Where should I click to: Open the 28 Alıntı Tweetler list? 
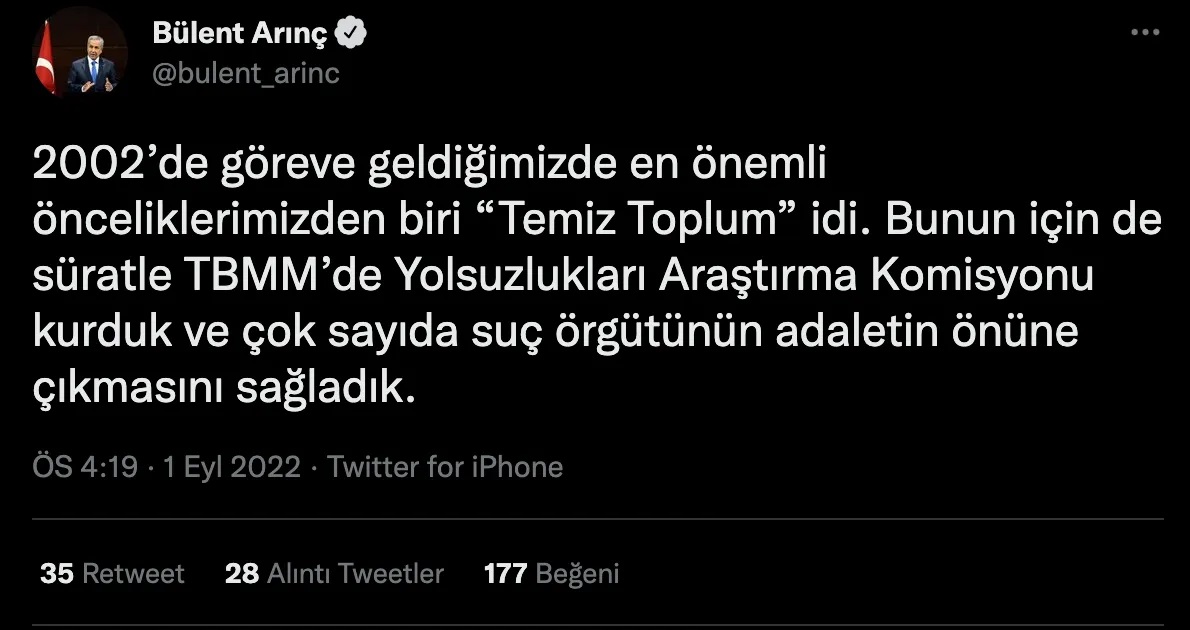pyautogui.click(x=334, y=573)
